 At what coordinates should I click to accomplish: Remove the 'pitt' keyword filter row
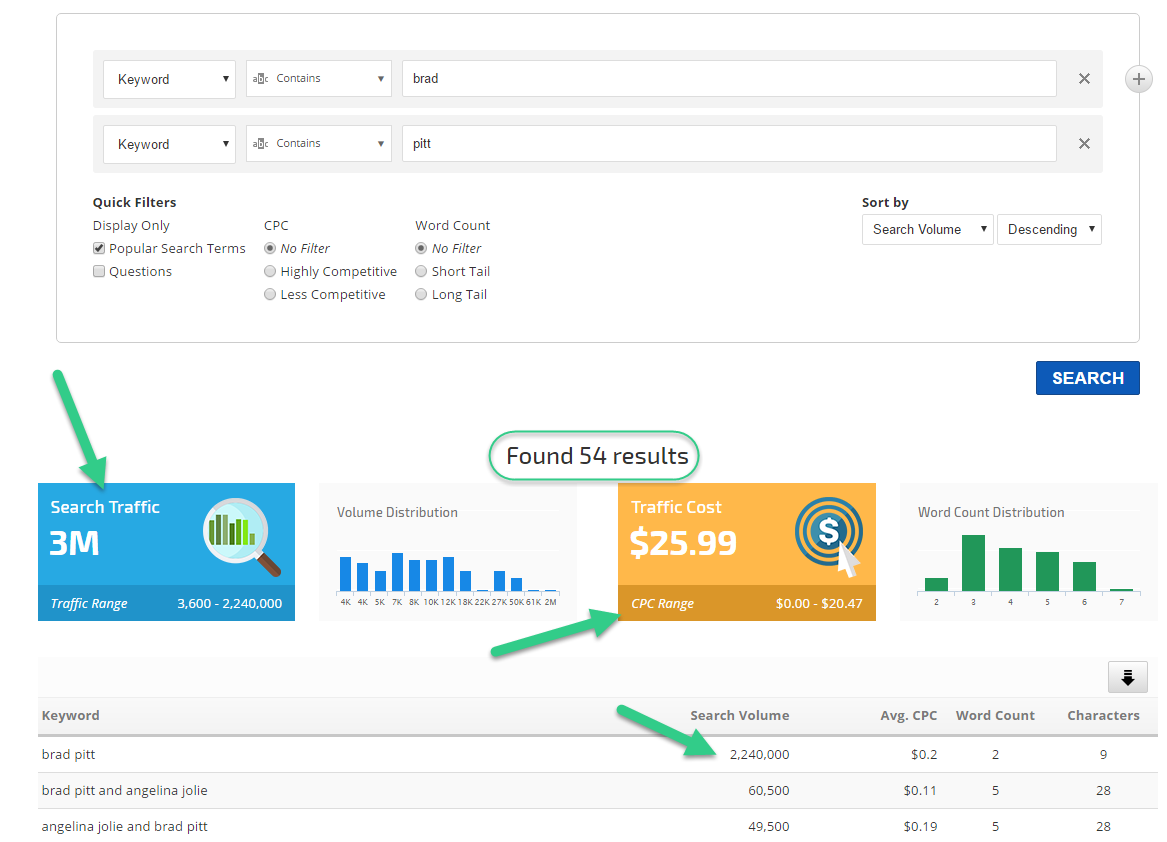click(1084, 144)
